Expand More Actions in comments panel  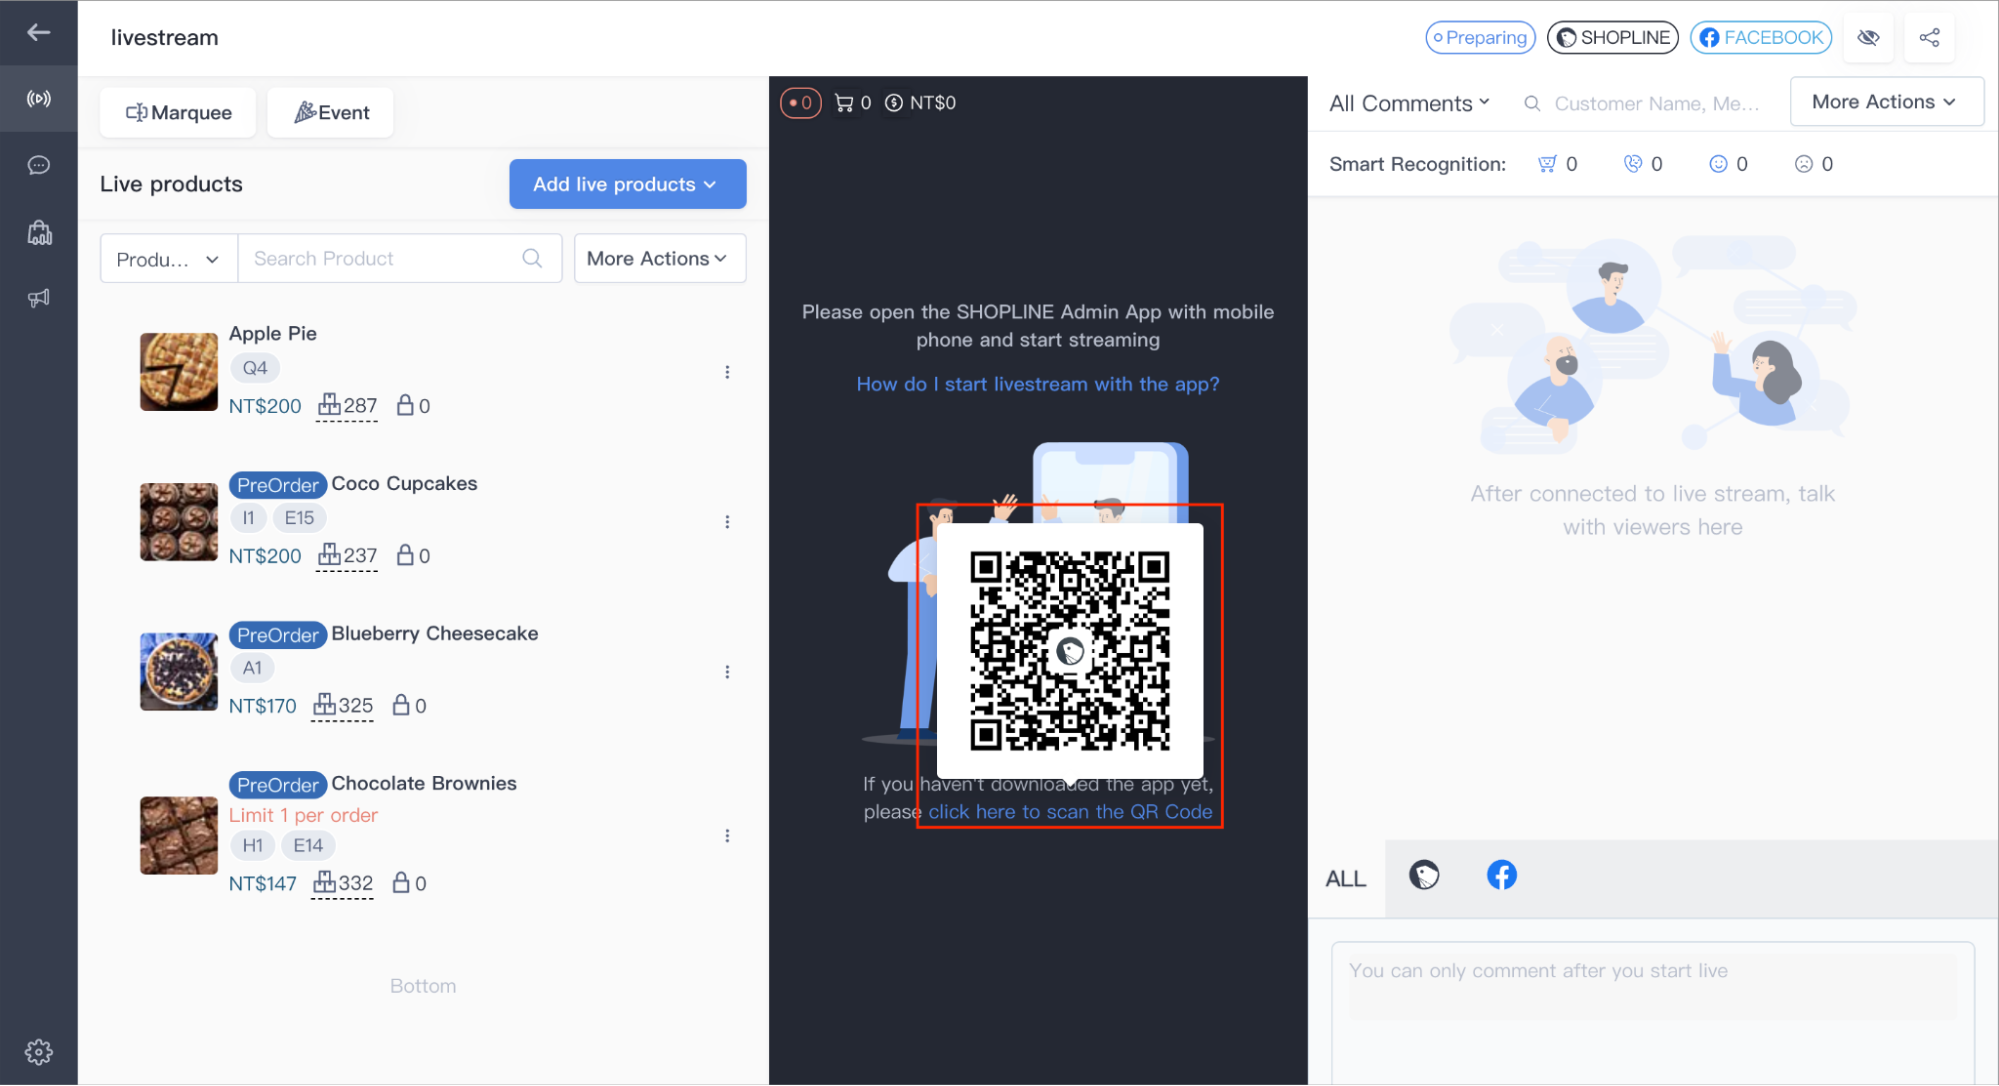[1886, 102]
